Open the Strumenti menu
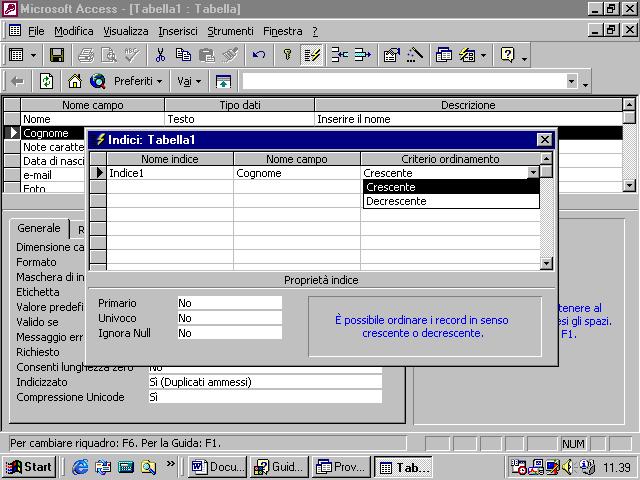 [x=230, y=31]
